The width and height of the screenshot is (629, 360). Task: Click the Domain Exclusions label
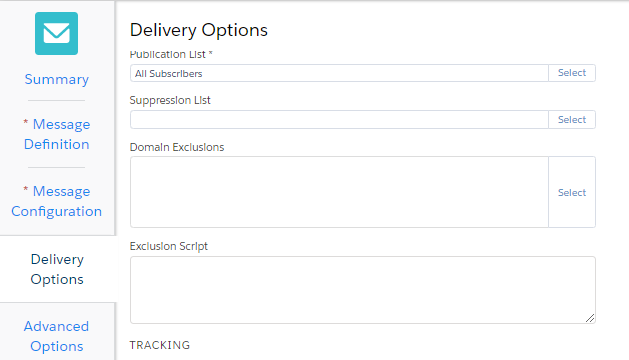coord(177,147)
